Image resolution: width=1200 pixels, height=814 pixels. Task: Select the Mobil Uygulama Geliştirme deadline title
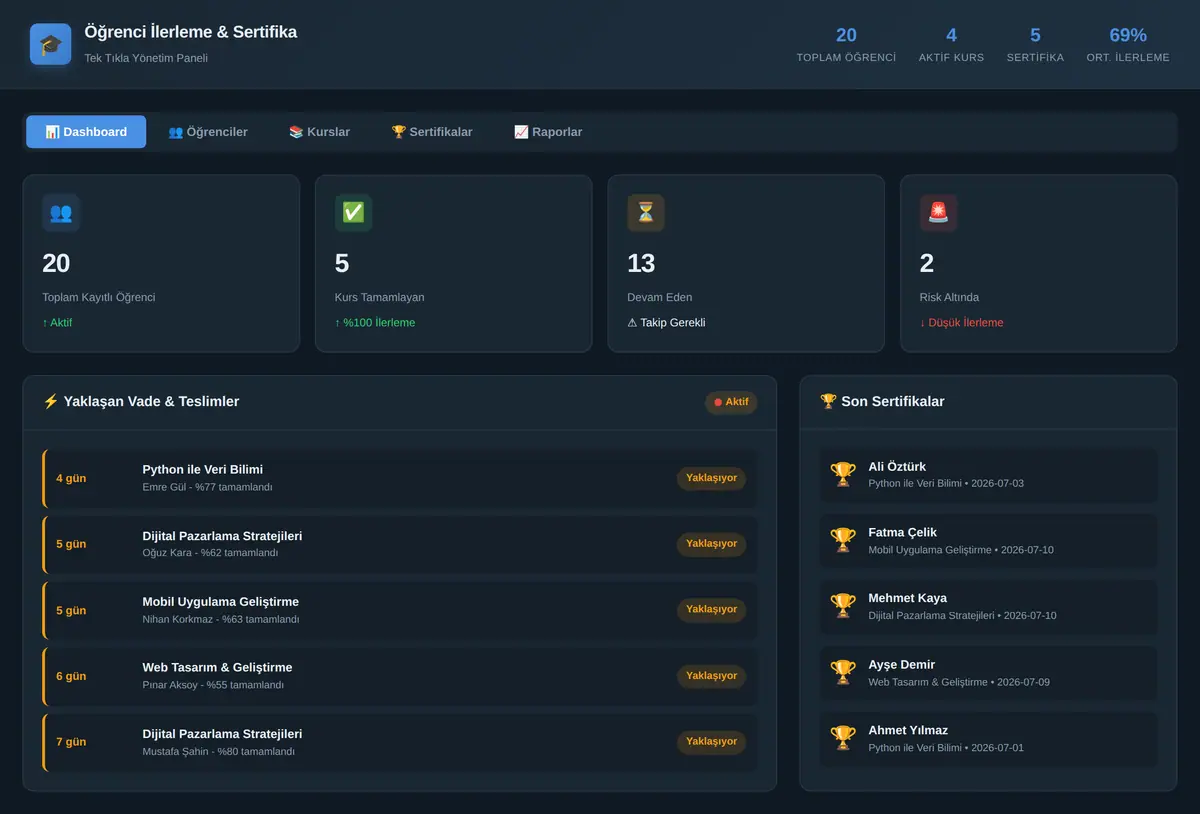(x=221, y=602)
